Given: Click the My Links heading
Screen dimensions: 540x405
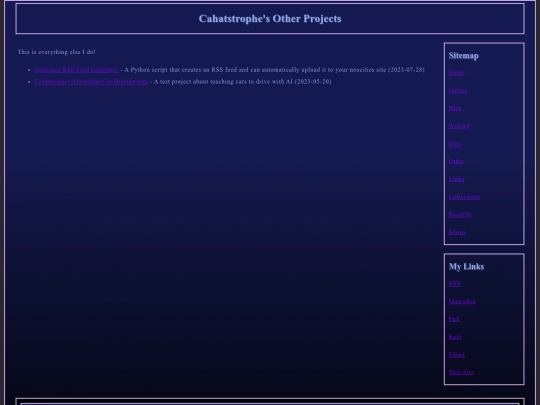Looking at the screenshot, I should click(466, 267).
